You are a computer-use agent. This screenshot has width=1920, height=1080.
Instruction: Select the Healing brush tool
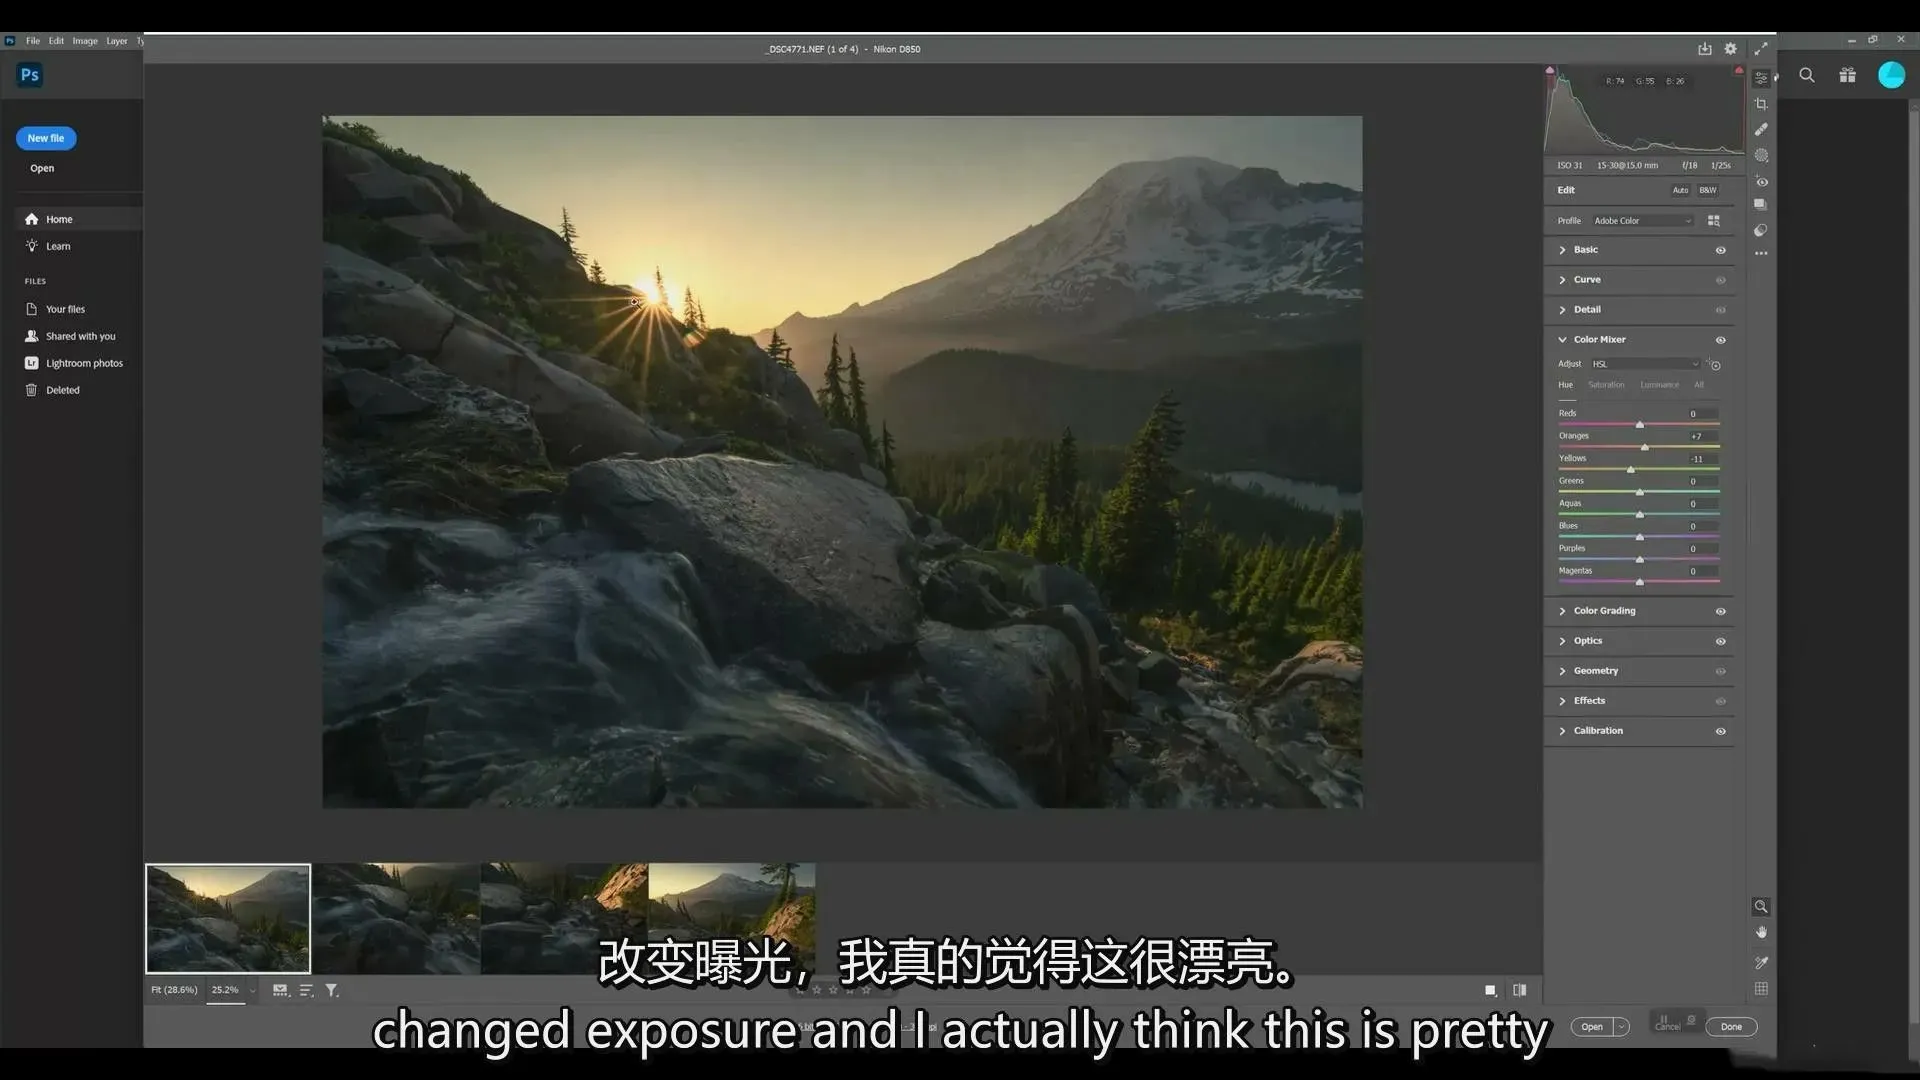click(x=1761, y=129)
